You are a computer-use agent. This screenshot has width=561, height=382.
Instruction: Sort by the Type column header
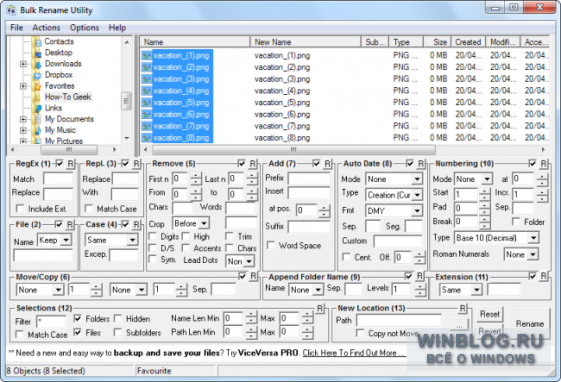406,42
